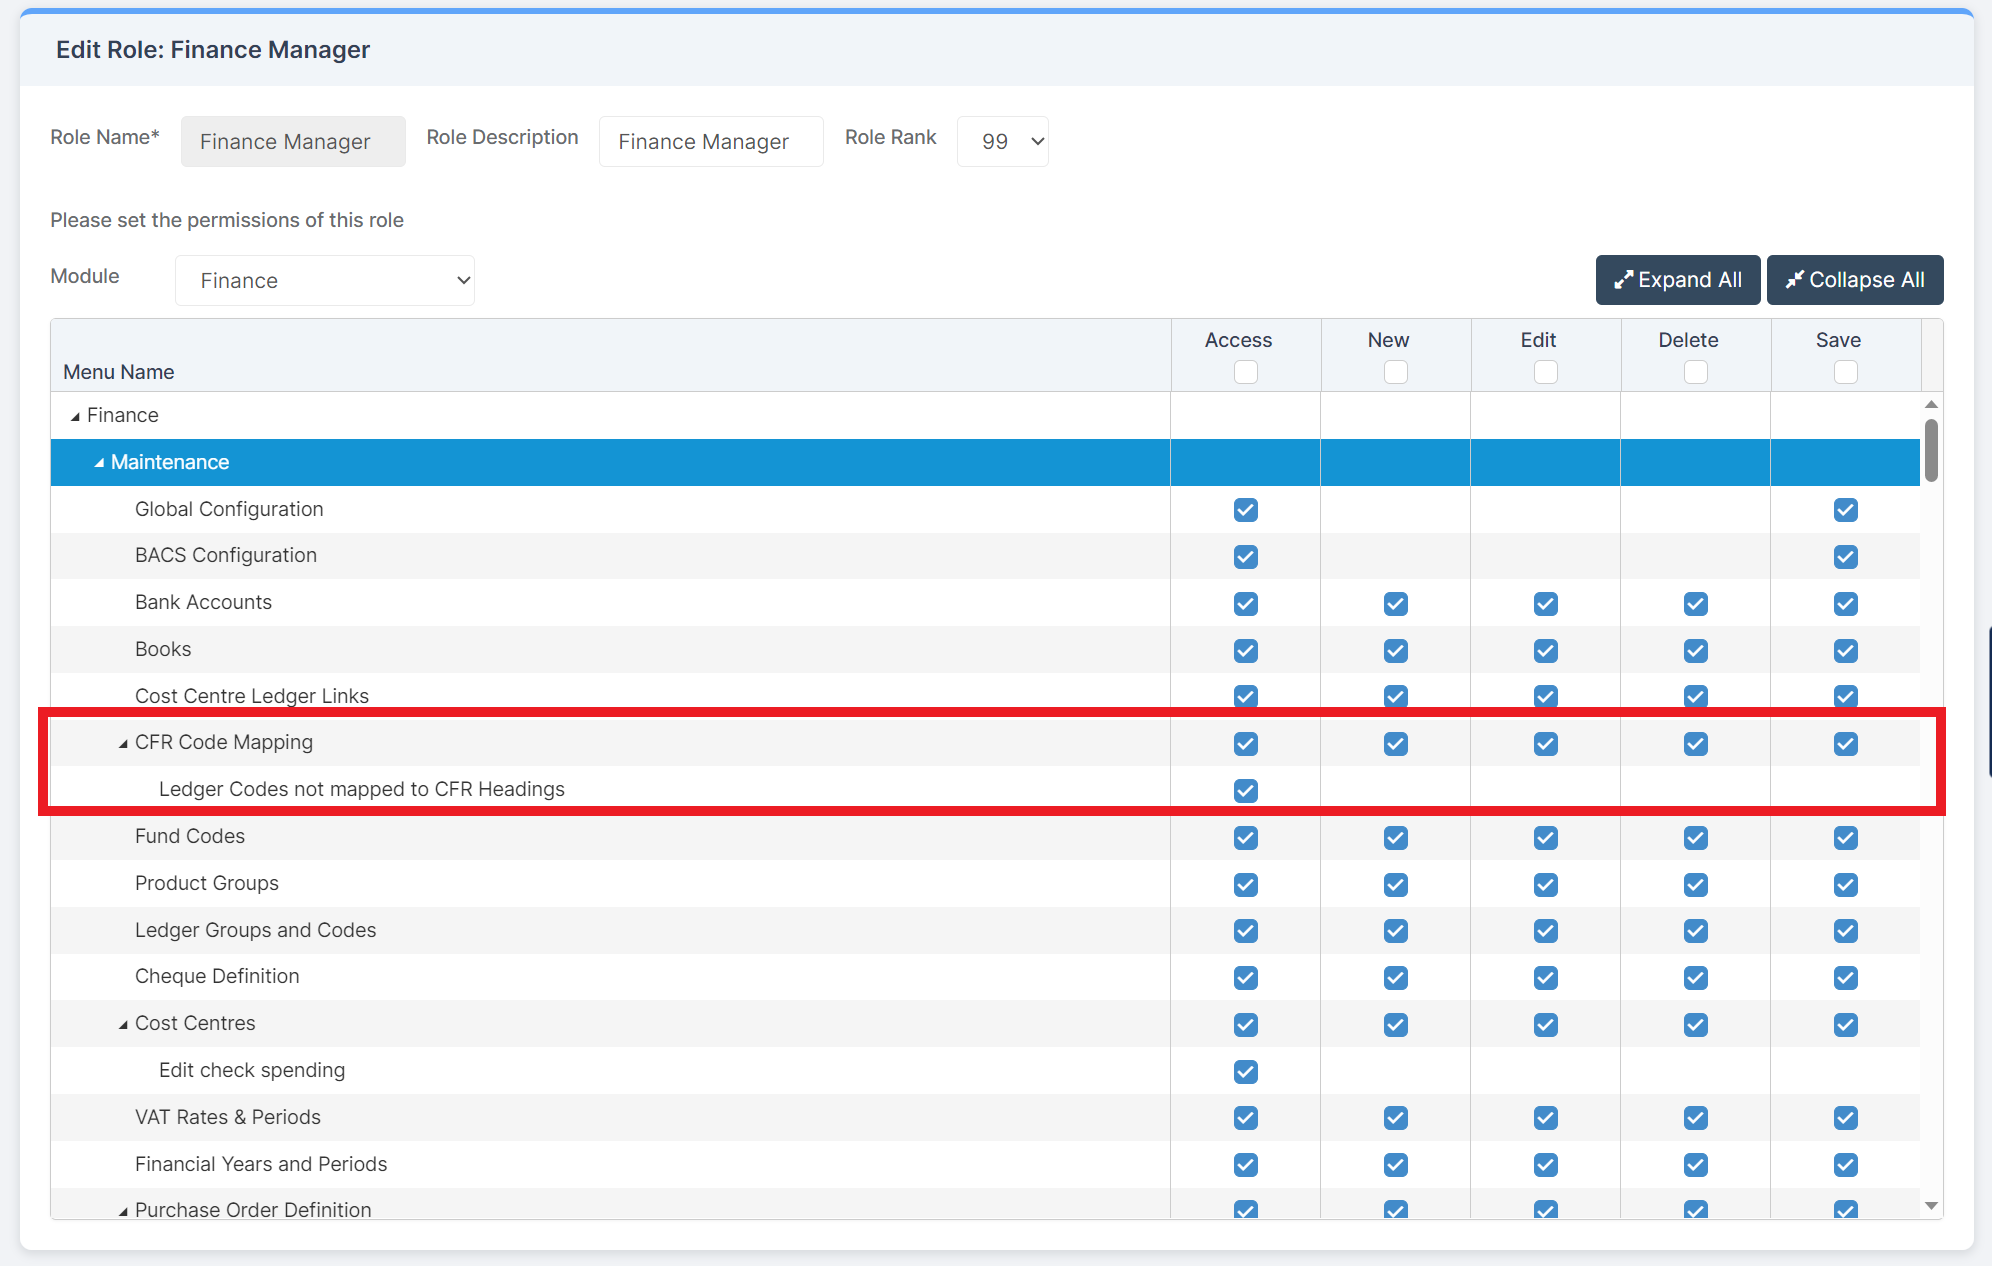Screen dimensions: 1992x1266
Task: Toggle the Delete column header checkbox
Action: (1695, 372)
